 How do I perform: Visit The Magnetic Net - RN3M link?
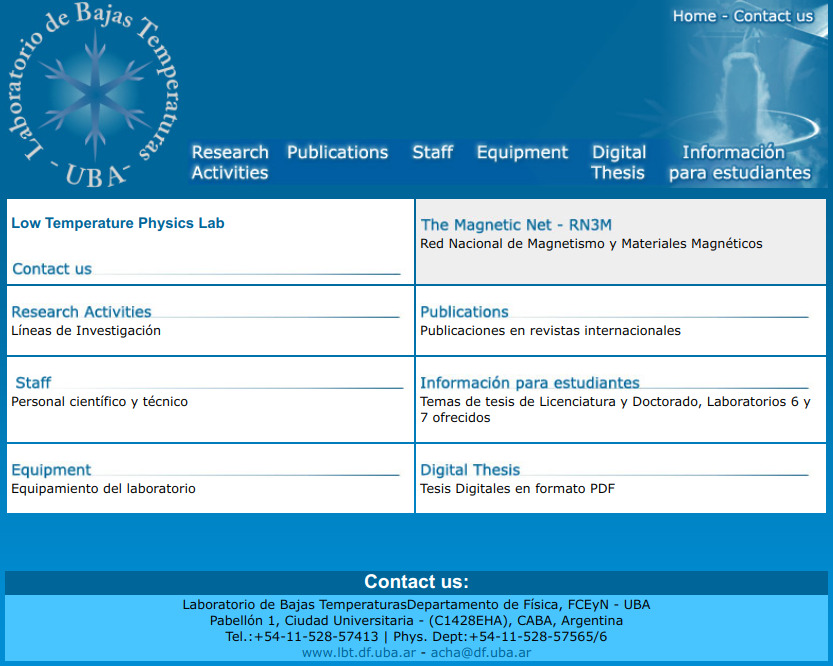pos(516,225)
